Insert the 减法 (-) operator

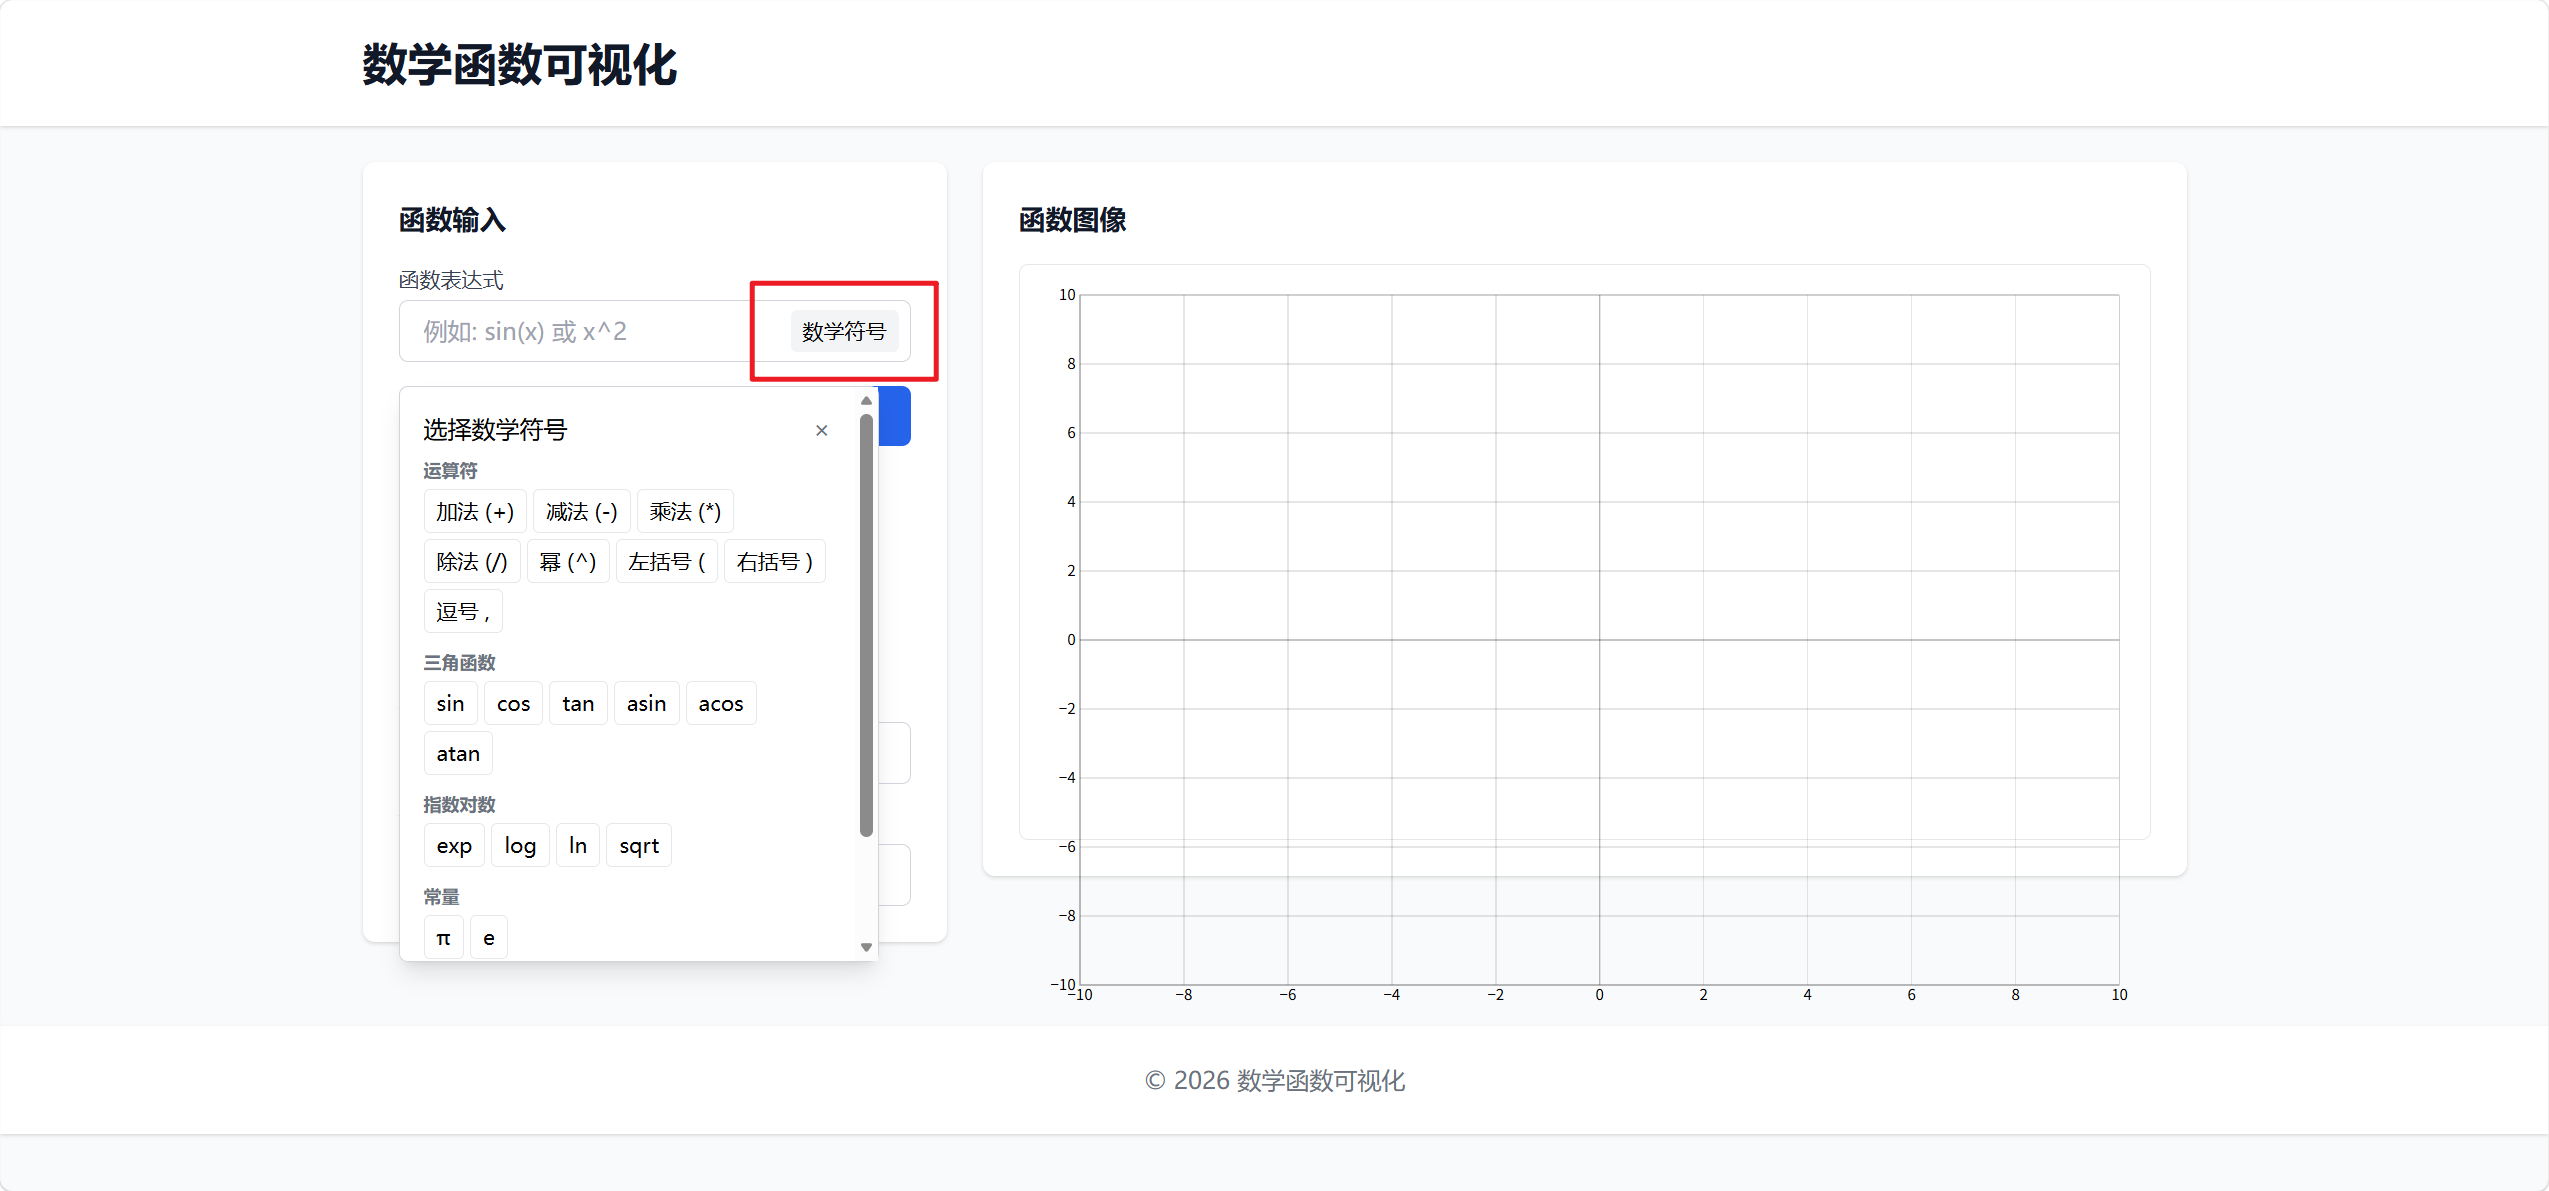pos(581,512)
